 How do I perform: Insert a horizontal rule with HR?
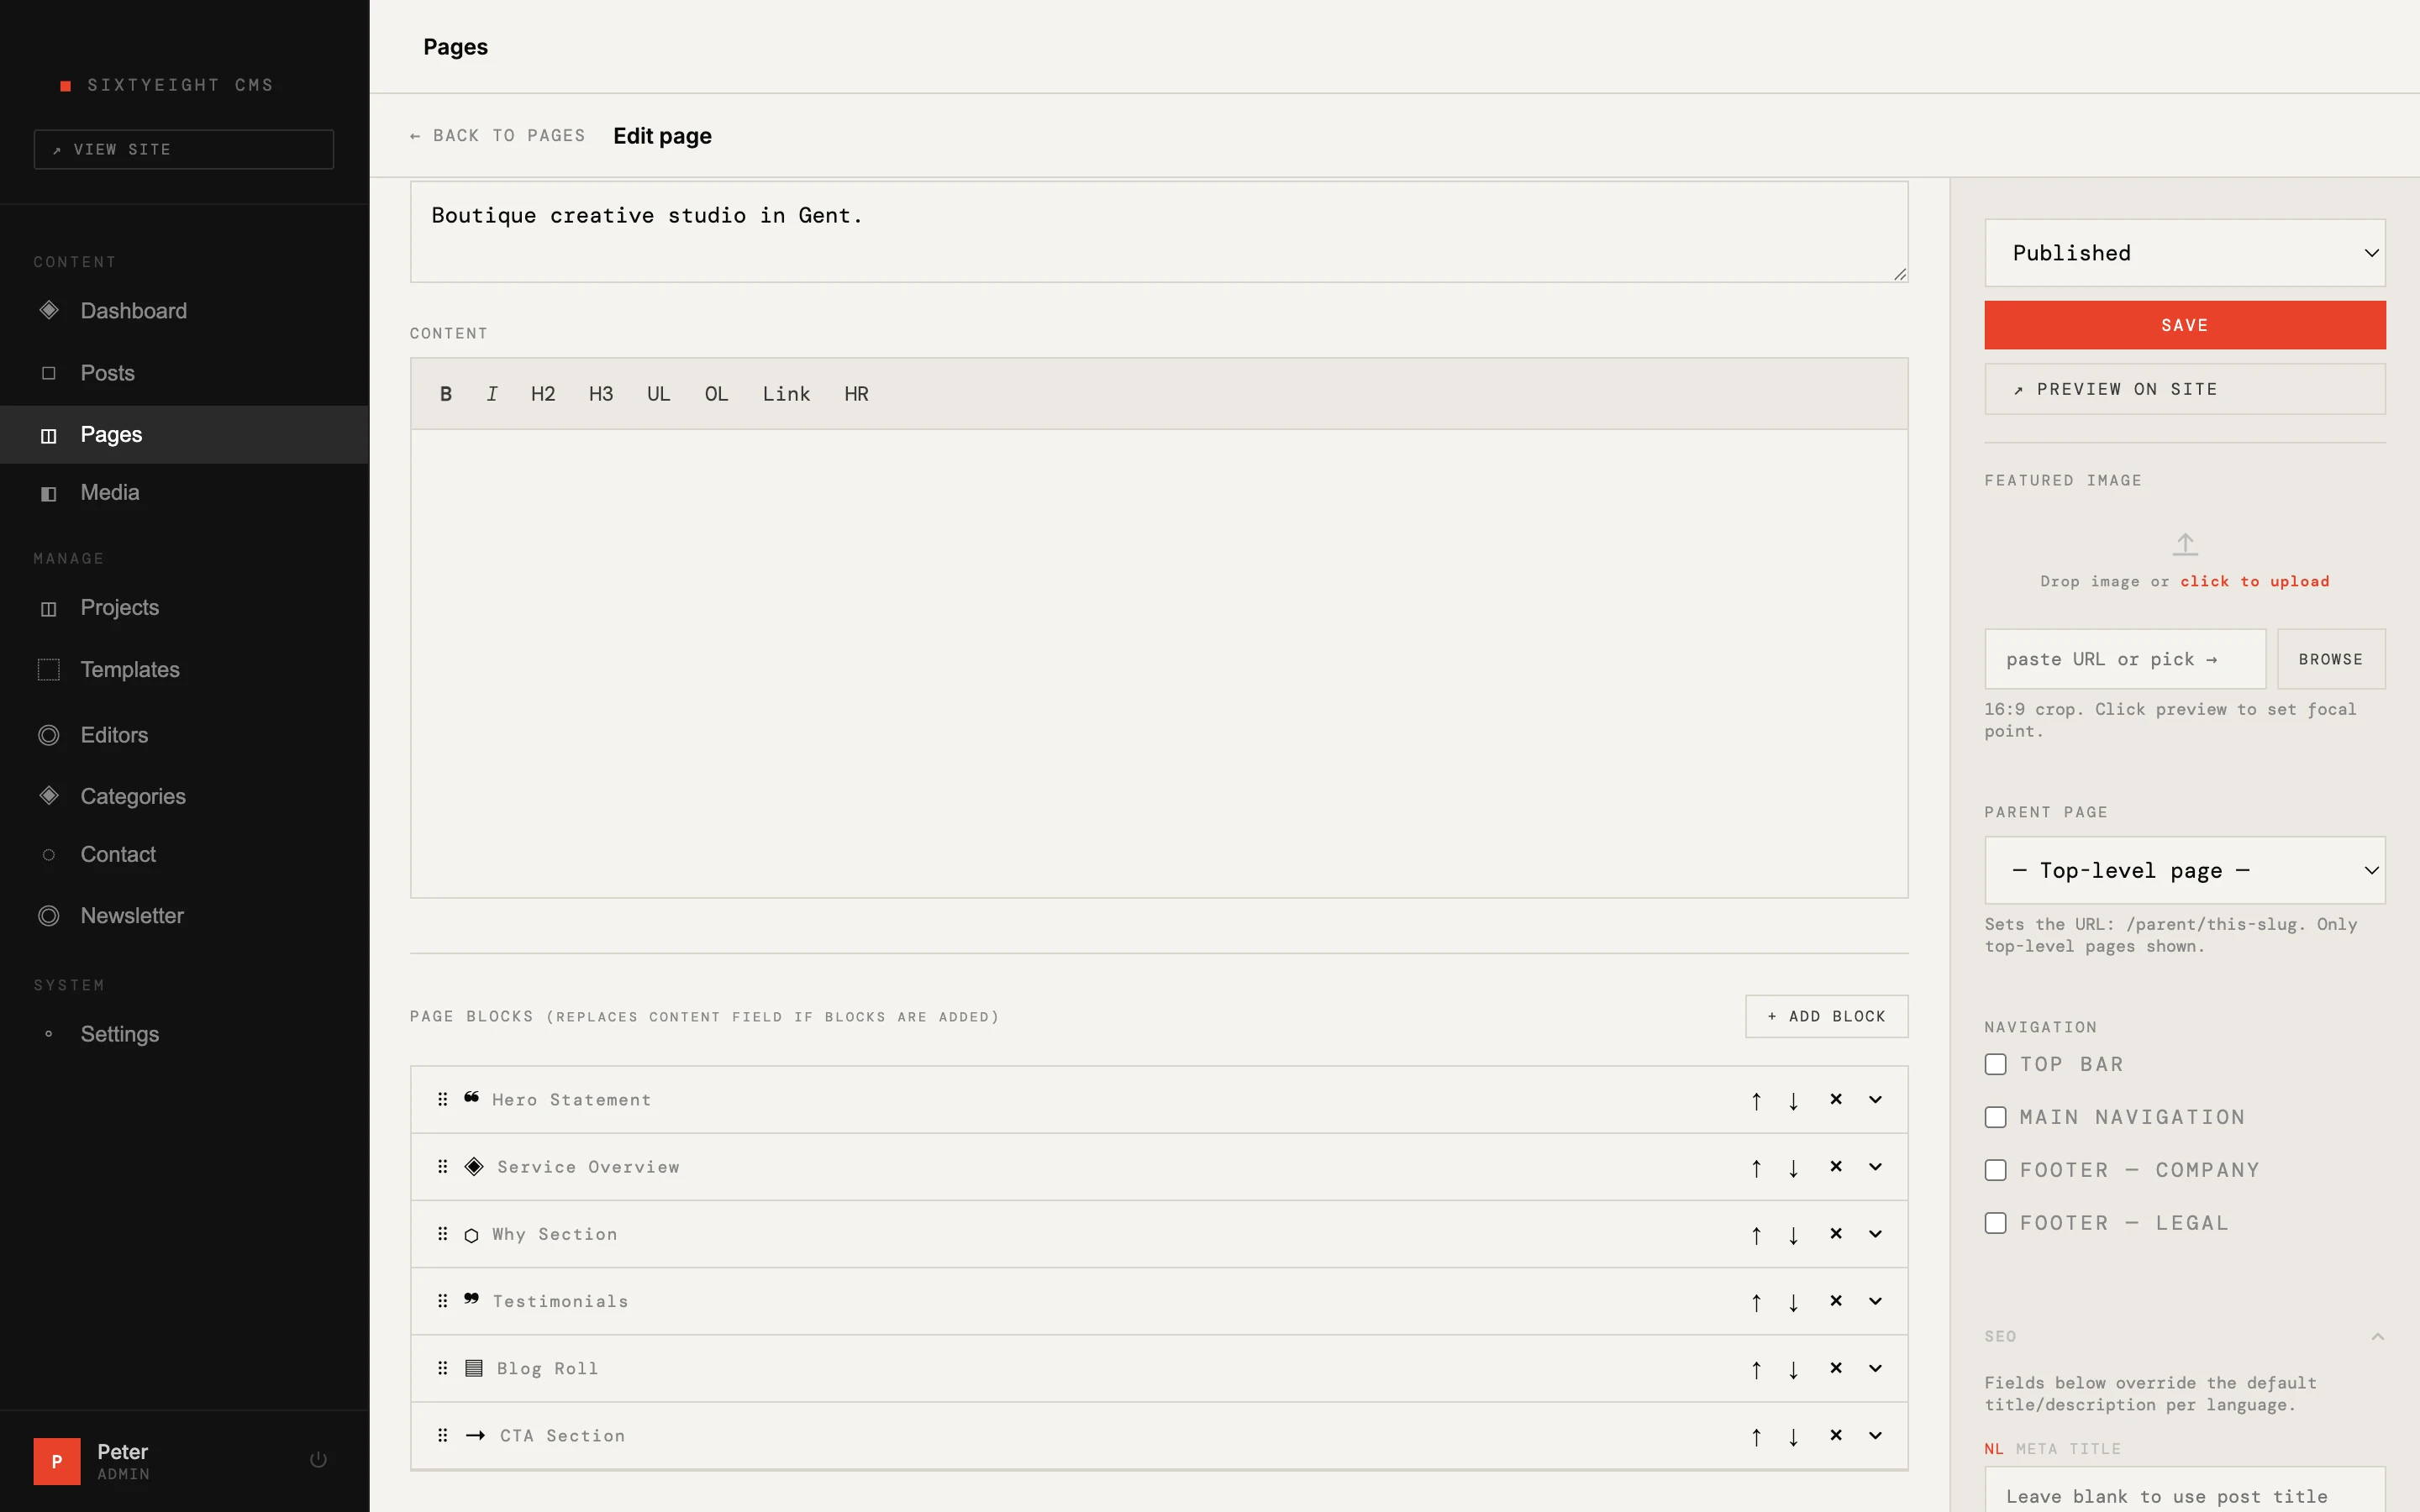pyautogui.click(x=856, y=394)
